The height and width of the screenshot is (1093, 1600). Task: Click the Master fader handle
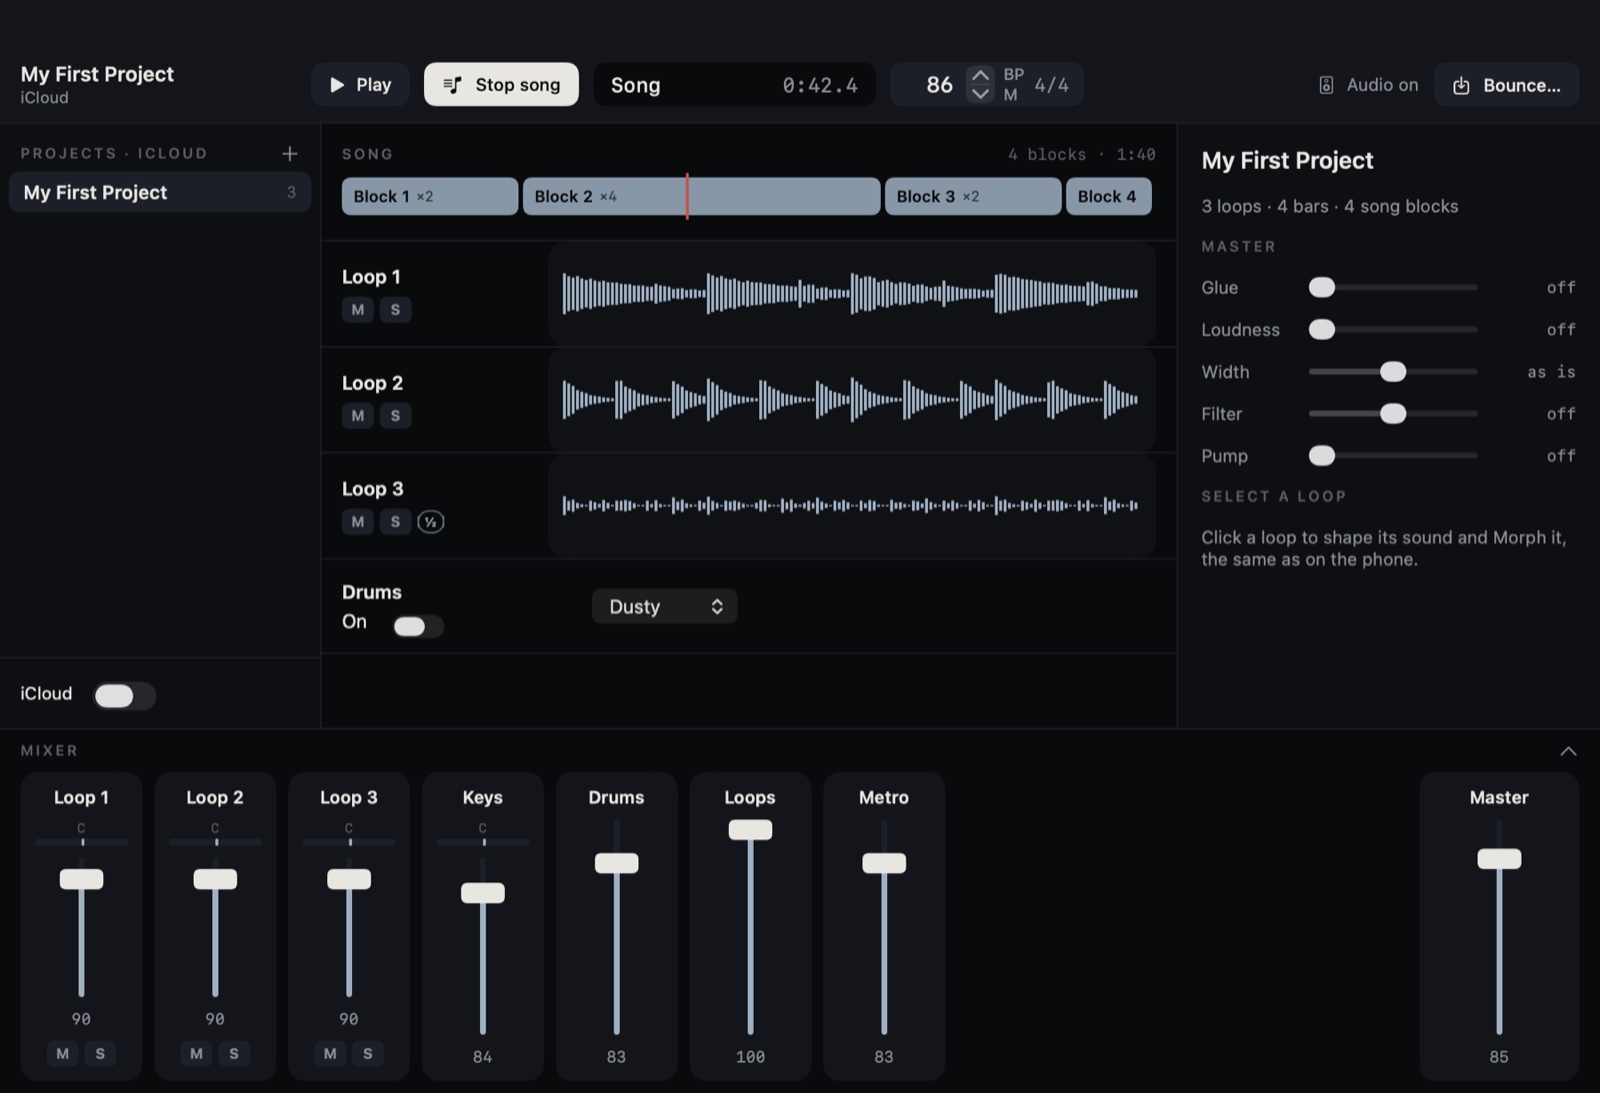(x=1499, y=859)
